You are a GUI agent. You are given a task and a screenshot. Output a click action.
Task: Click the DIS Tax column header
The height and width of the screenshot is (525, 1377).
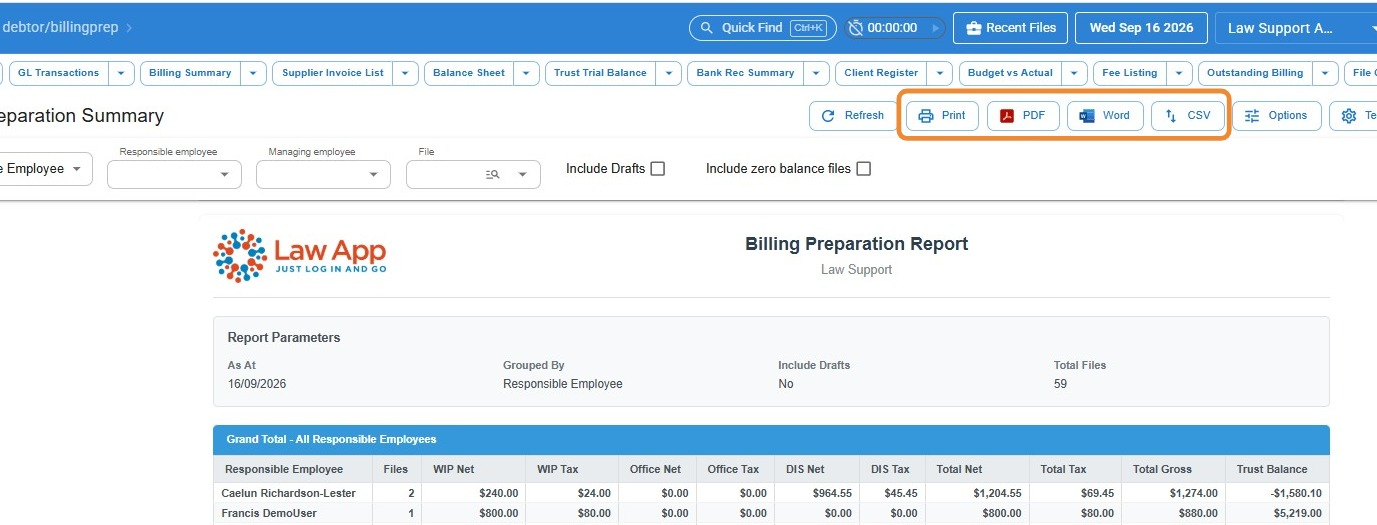coord(890,469)
